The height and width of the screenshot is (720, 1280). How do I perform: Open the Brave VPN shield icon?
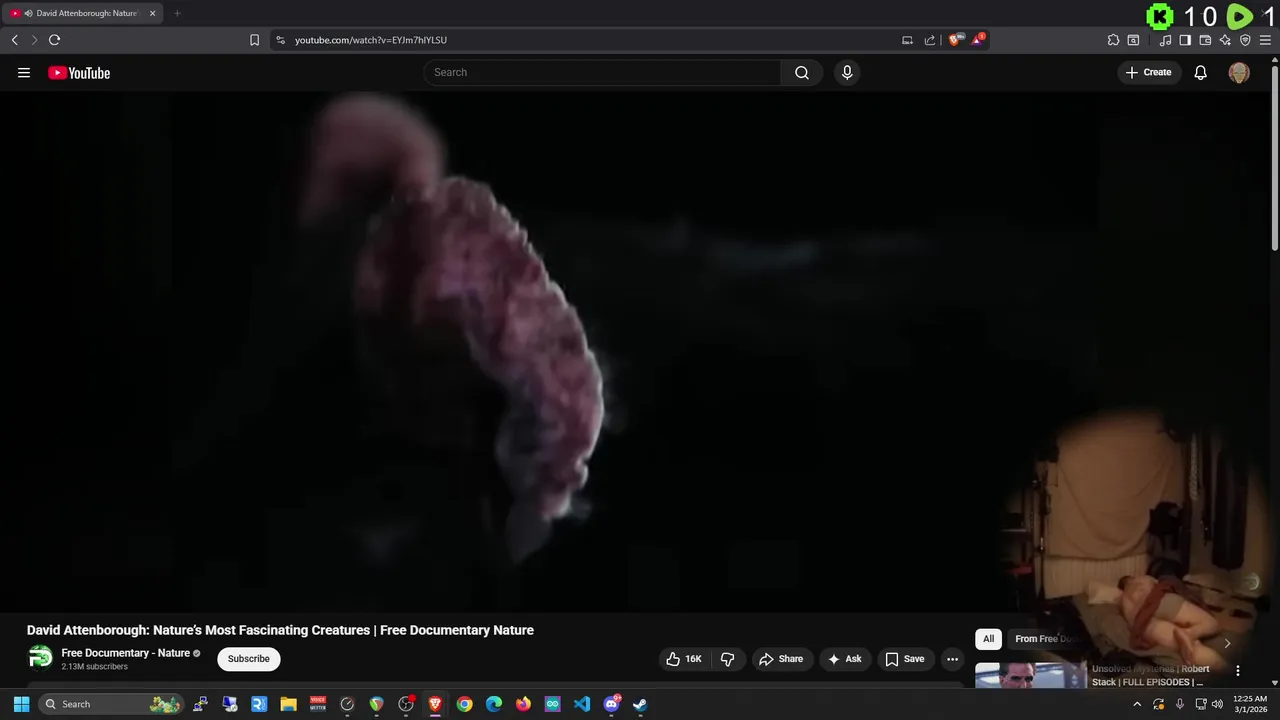pos(1245,40)
